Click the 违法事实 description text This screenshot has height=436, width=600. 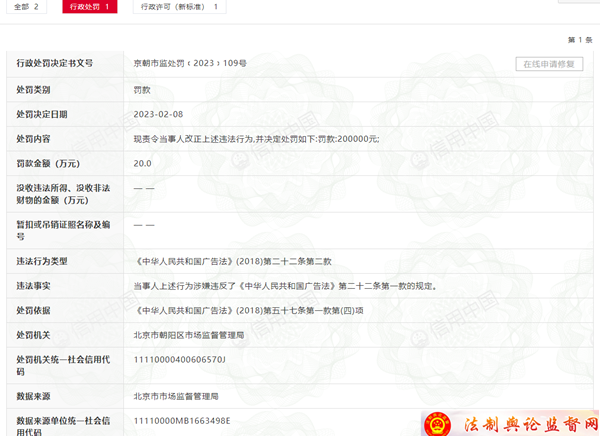click(285, 286)
